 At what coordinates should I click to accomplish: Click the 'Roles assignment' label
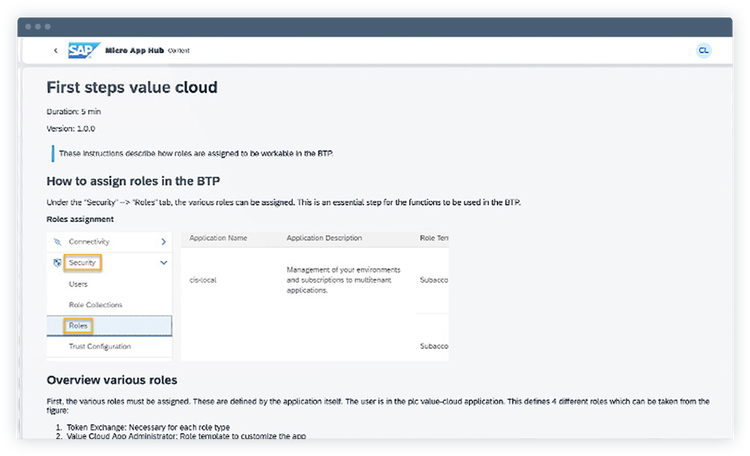coord(80,219)
